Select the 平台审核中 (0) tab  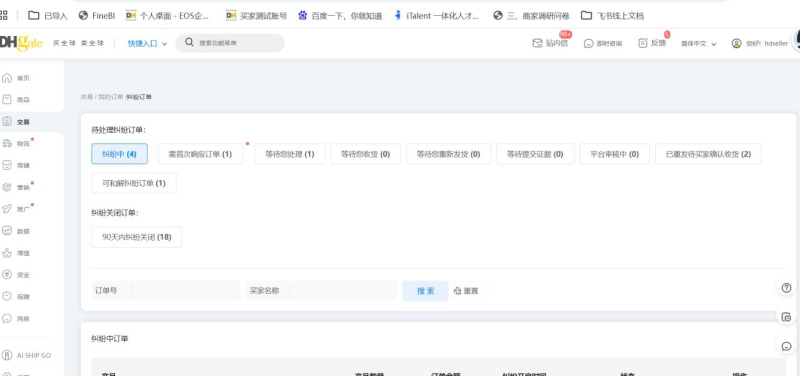pyautogui.click(x=614, y=154)
